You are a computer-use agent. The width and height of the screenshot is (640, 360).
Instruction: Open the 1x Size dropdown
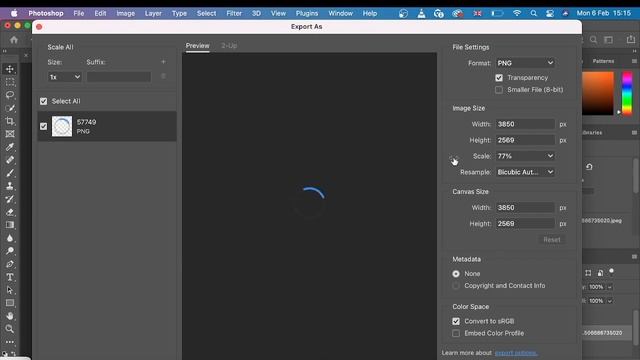click(x=64, y=77)
